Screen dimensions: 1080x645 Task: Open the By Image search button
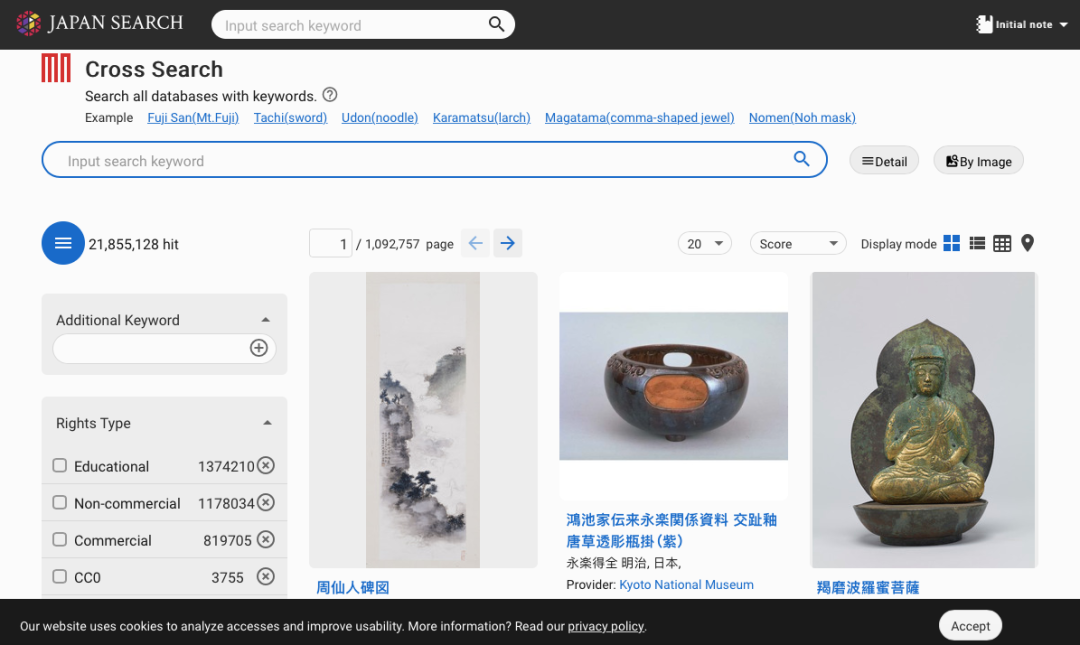point(978,161)
